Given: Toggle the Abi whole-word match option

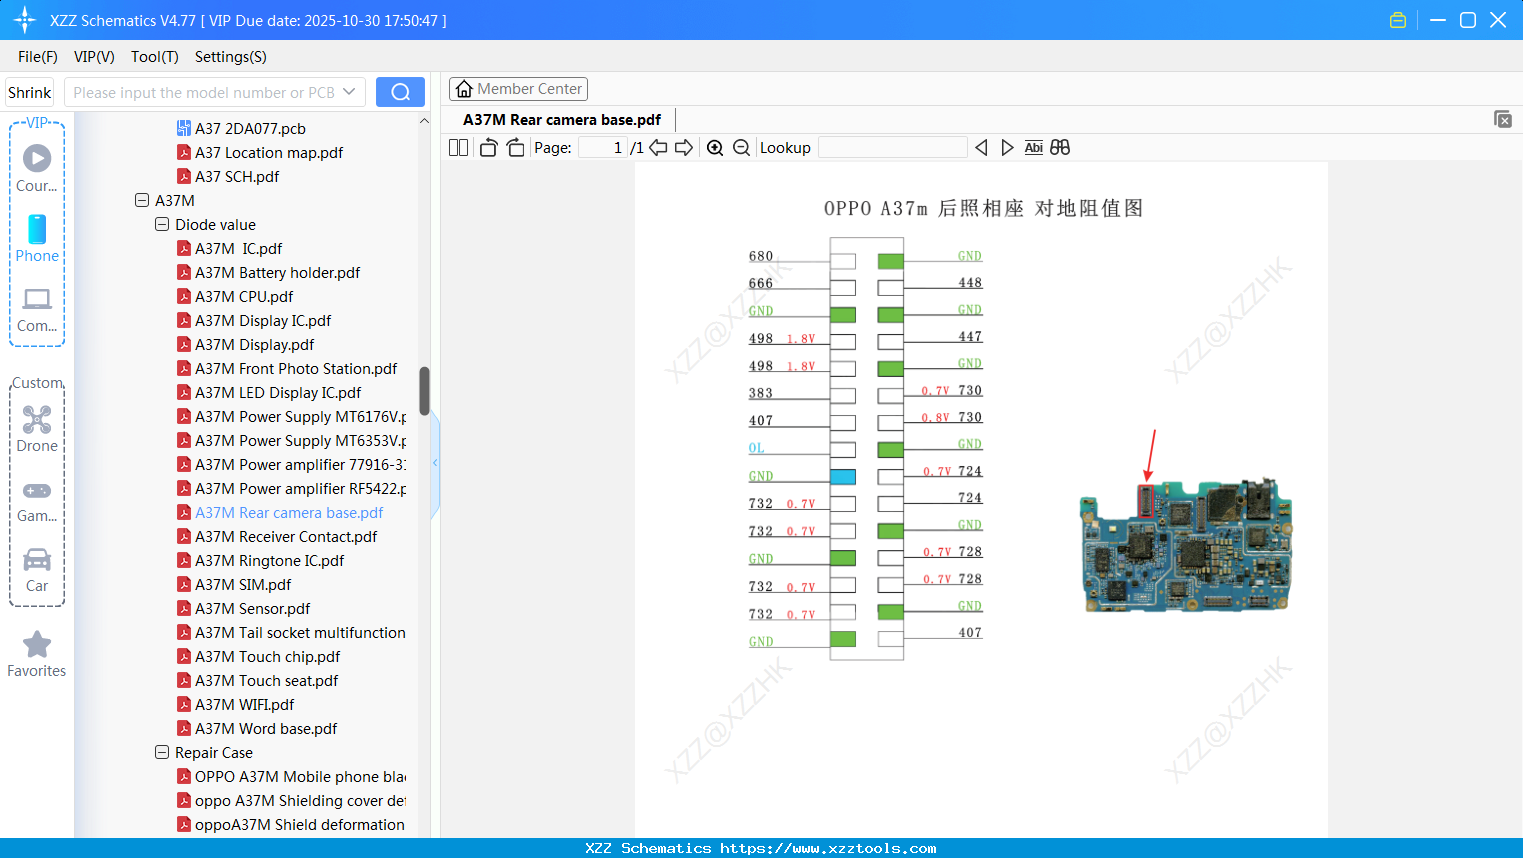Looking at the screenshot, I should (x=1033, y=147).
